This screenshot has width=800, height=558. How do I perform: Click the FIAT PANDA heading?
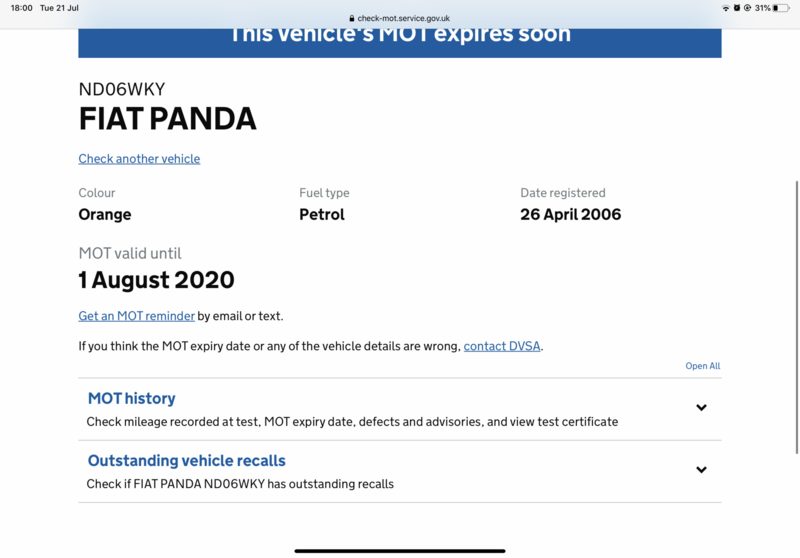point(168,119)
